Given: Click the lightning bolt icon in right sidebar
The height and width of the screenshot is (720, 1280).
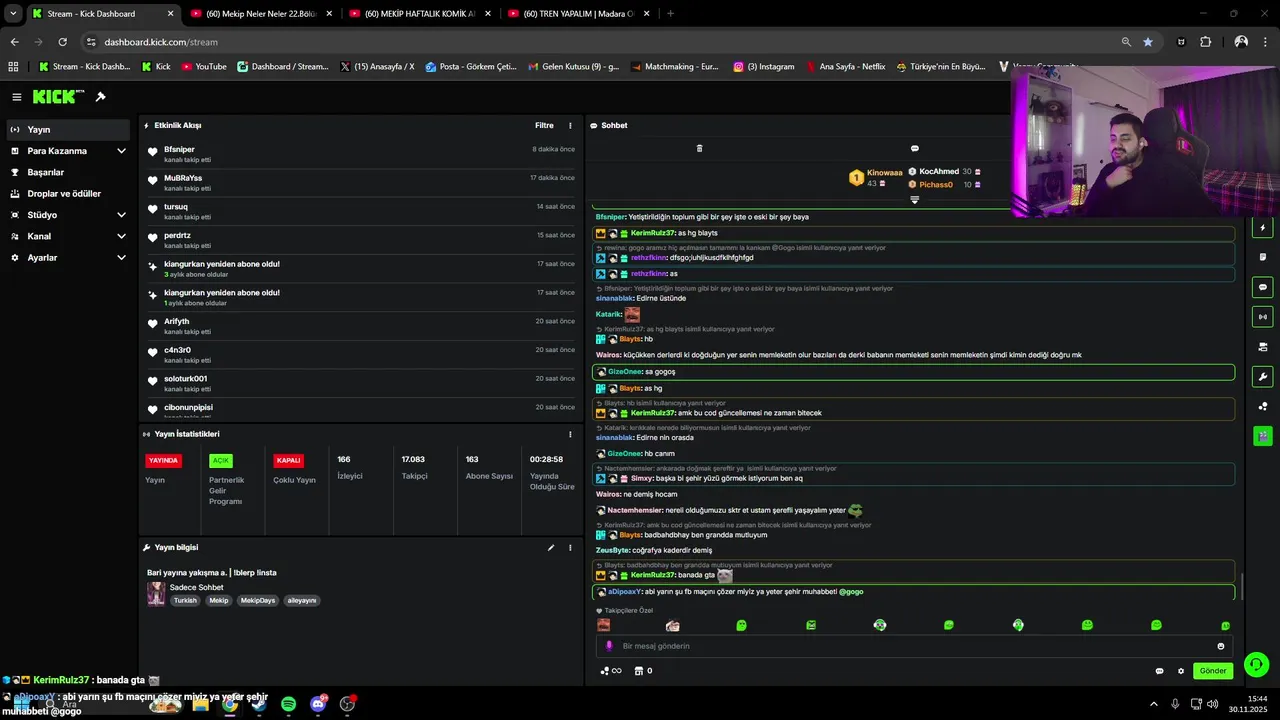Looking at the screenshot, I should 1263,228.
